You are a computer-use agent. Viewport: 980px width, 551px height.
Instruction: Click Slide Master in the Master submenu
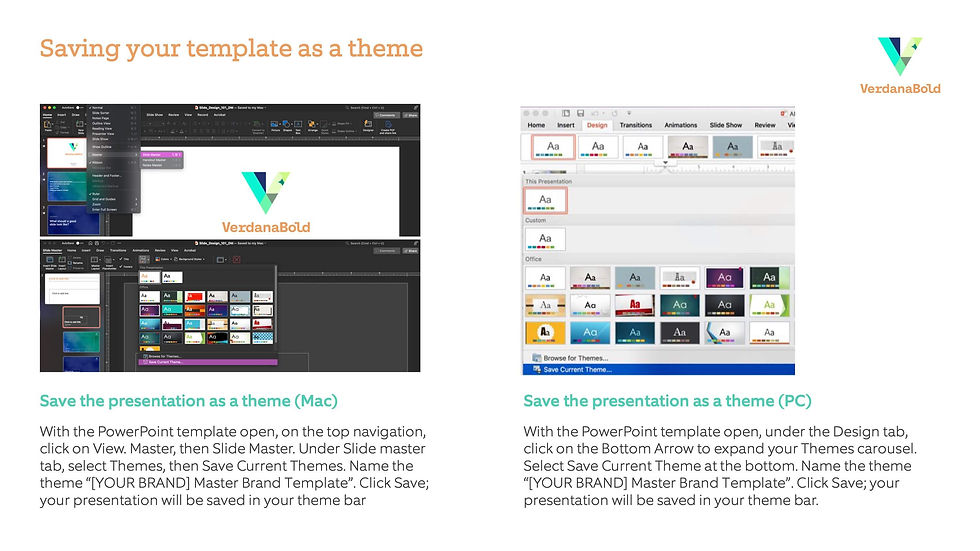(x=161, y=155)
